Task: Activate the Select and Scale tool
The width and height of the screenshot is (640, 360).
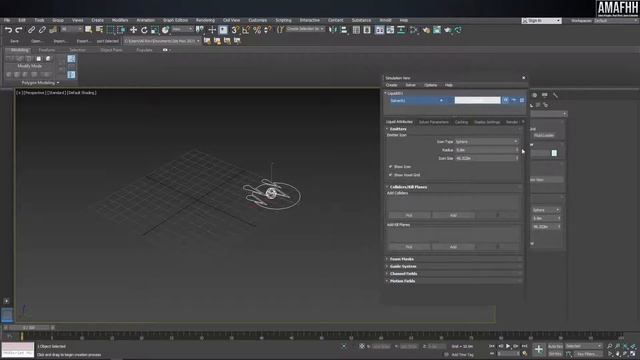Action: pyautogui.click(x=154, y=30)
